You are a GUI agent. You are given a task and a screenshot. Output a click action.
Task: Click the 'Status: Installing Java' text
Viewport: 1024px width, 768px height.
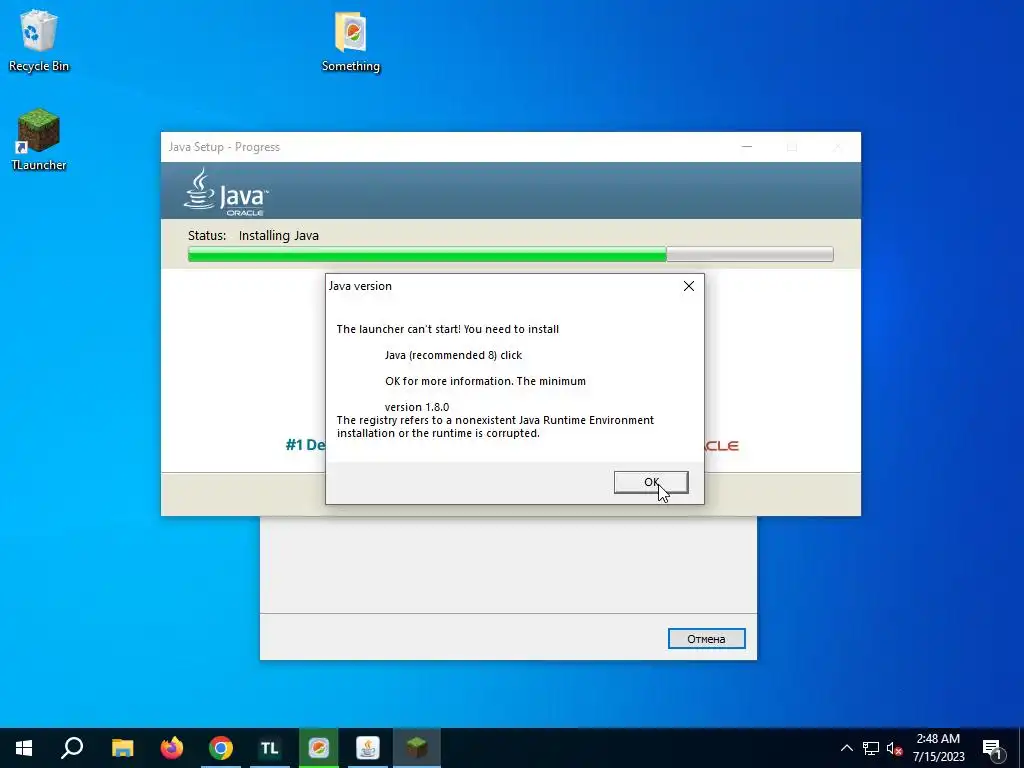(x=253, y=236)
